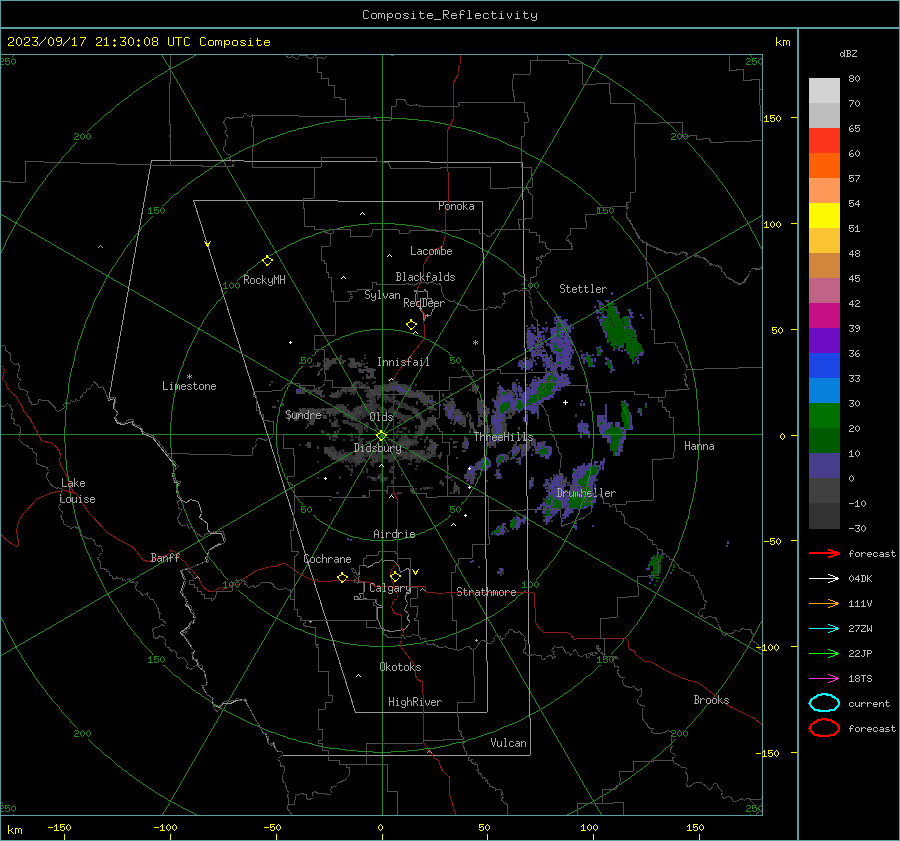Select the 65 dBZ red swatch

pos(824,140)
